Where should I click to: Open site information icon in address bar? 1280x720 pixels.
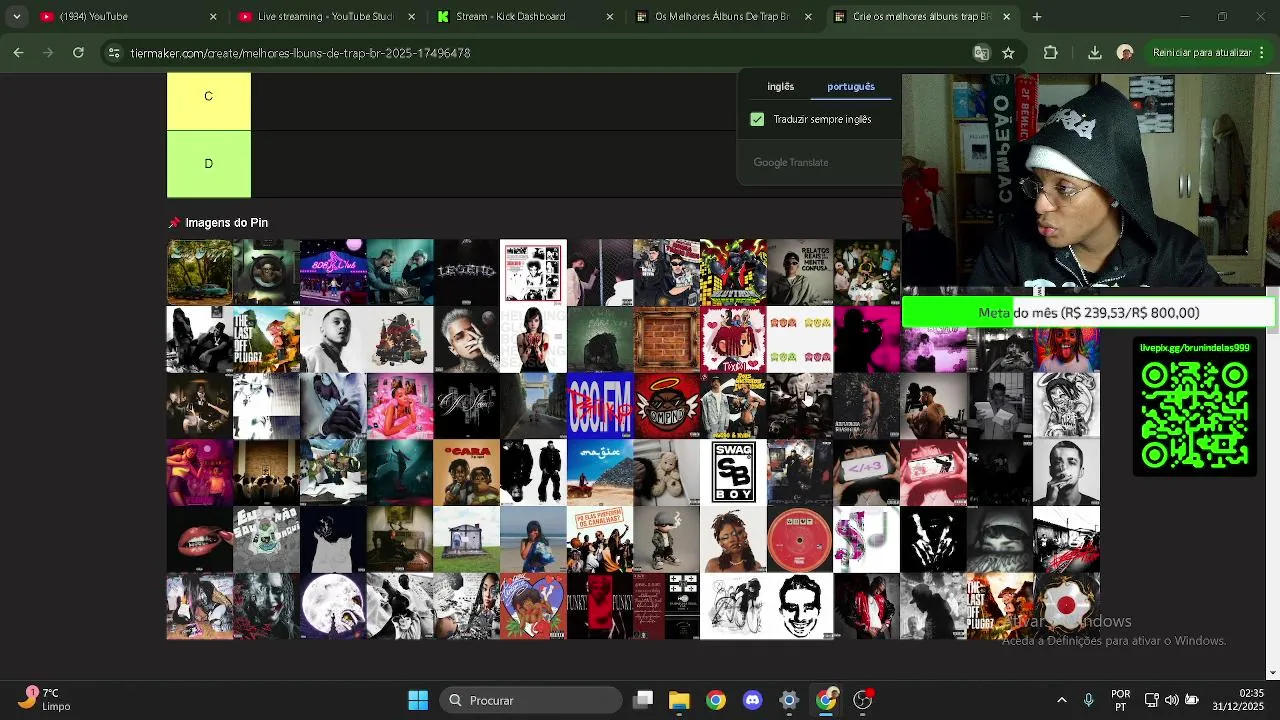tap(114, 53)
